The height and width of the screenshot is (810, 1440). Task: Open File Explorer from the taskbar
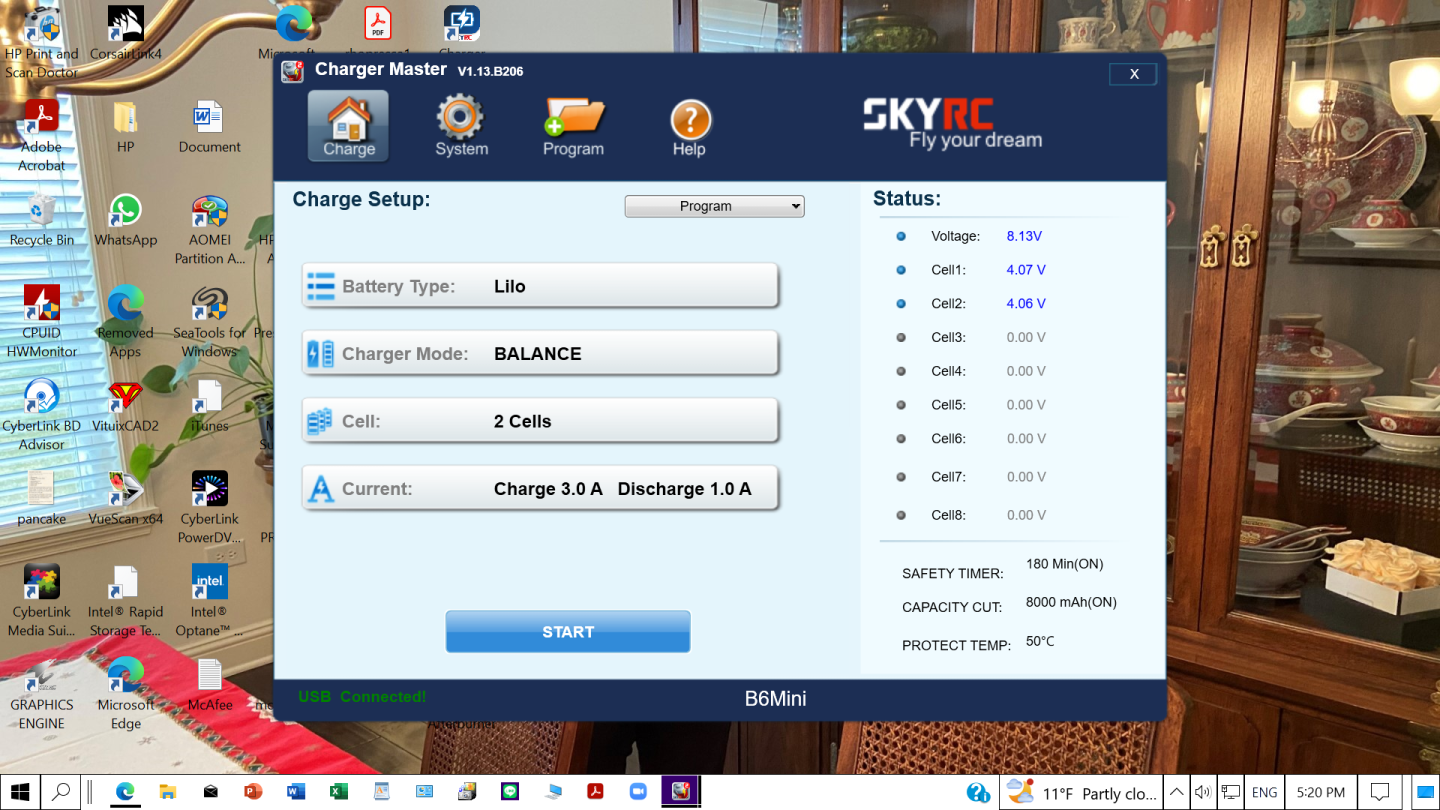point(167,792)
